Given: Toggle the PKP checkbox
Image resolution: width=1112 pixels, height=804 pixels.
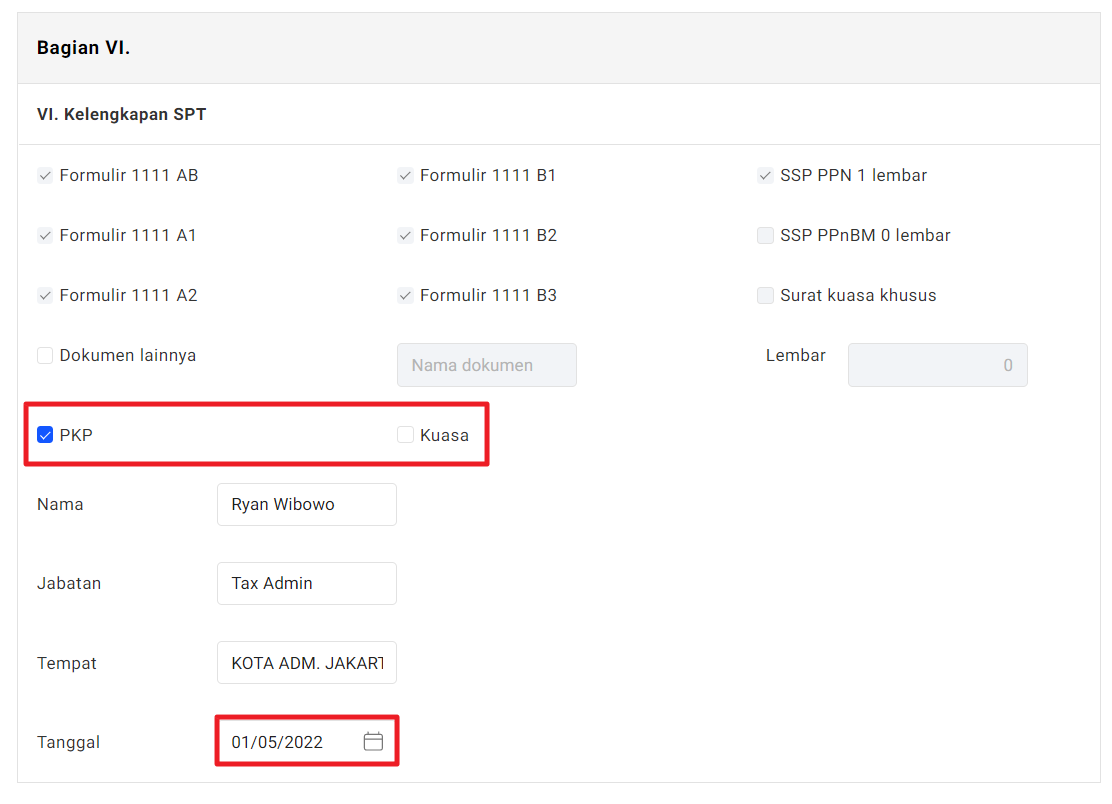Looking at the screenshot, I should tap(45, 435).
